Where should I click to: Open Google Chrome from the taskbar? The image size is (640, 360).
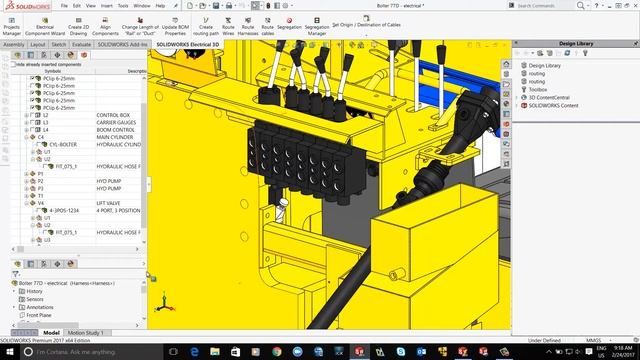click(277, 351)
